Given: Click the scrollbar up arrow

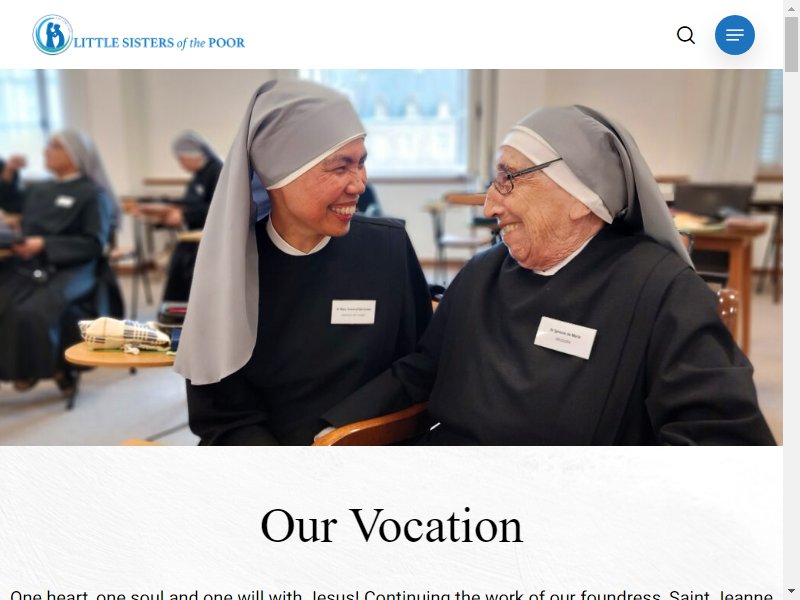Looking at the screenshot, I should (x=791, y=5).
